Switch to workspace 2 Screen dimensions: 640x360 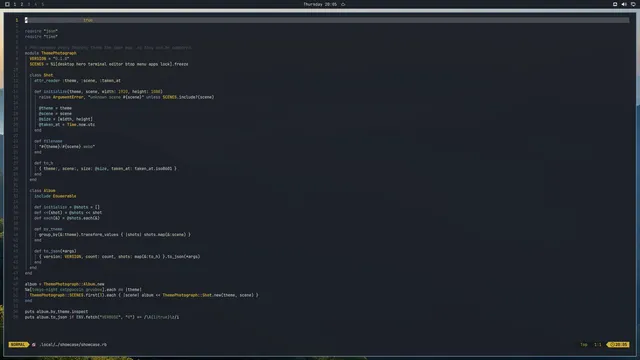tap(22, 4)
